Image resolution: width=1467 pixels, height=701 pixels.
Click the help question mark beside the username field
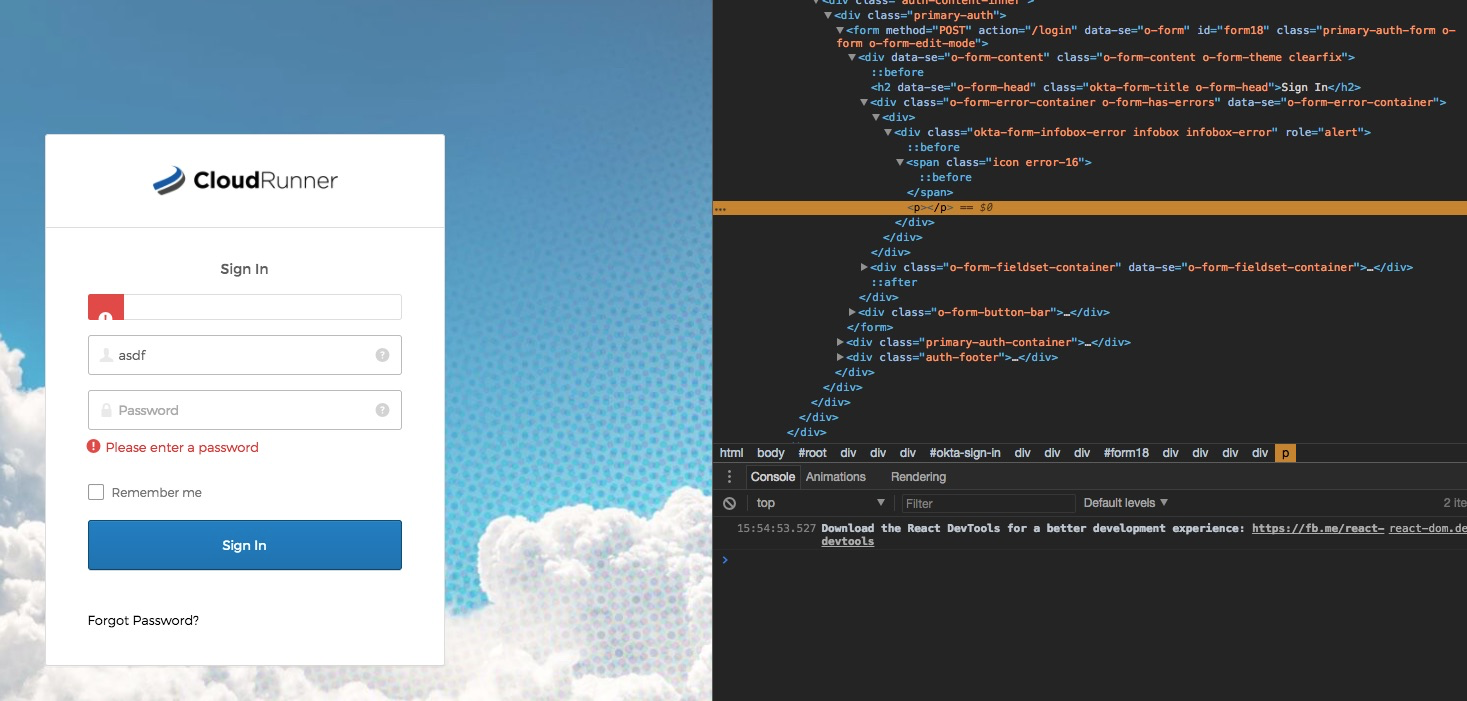click(x=383, y=355)
